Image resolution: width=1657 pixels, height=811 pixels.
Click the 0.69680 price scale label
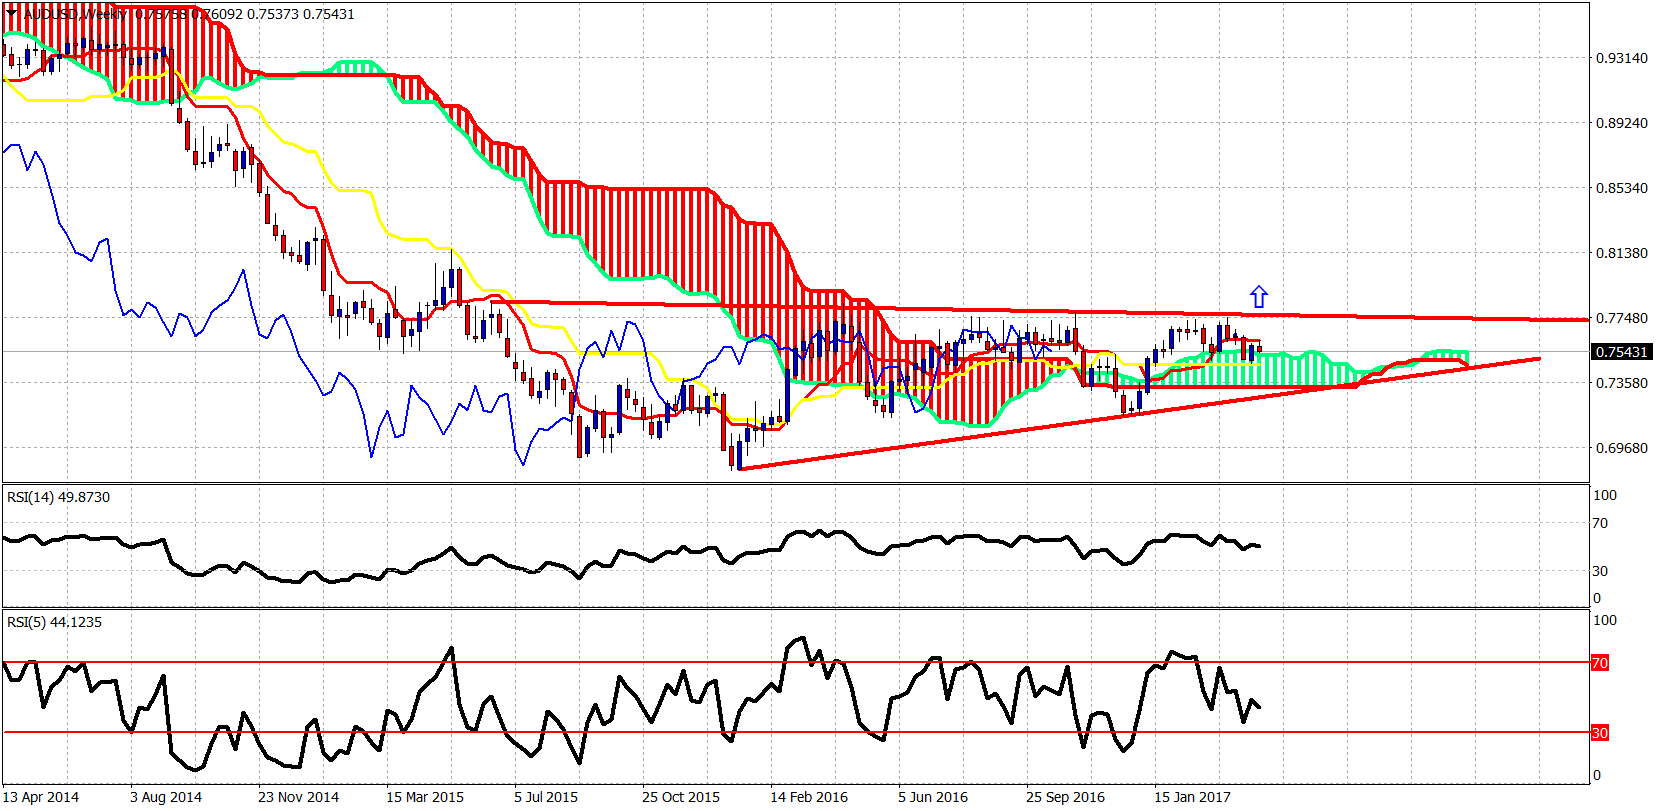1621,448
